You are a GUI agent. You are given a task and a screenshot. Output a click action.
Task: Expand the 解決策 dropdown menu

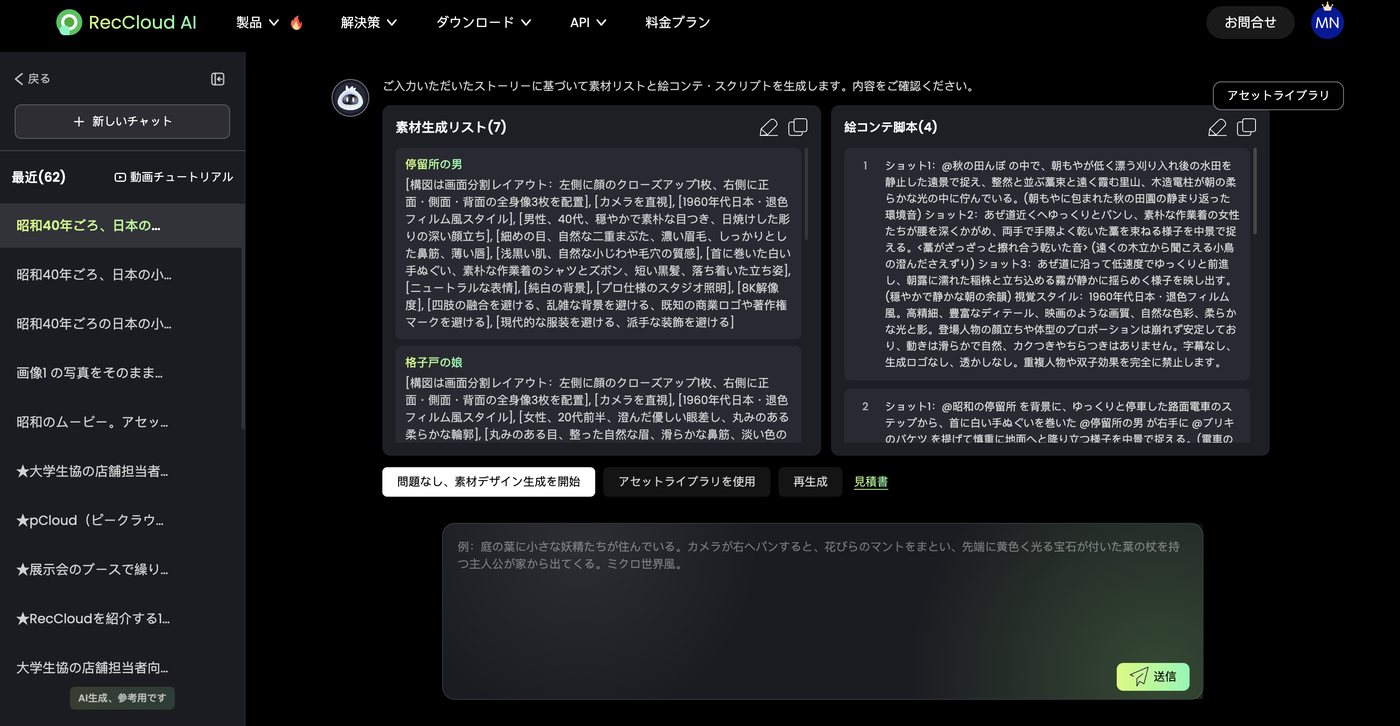pos(369,22)
